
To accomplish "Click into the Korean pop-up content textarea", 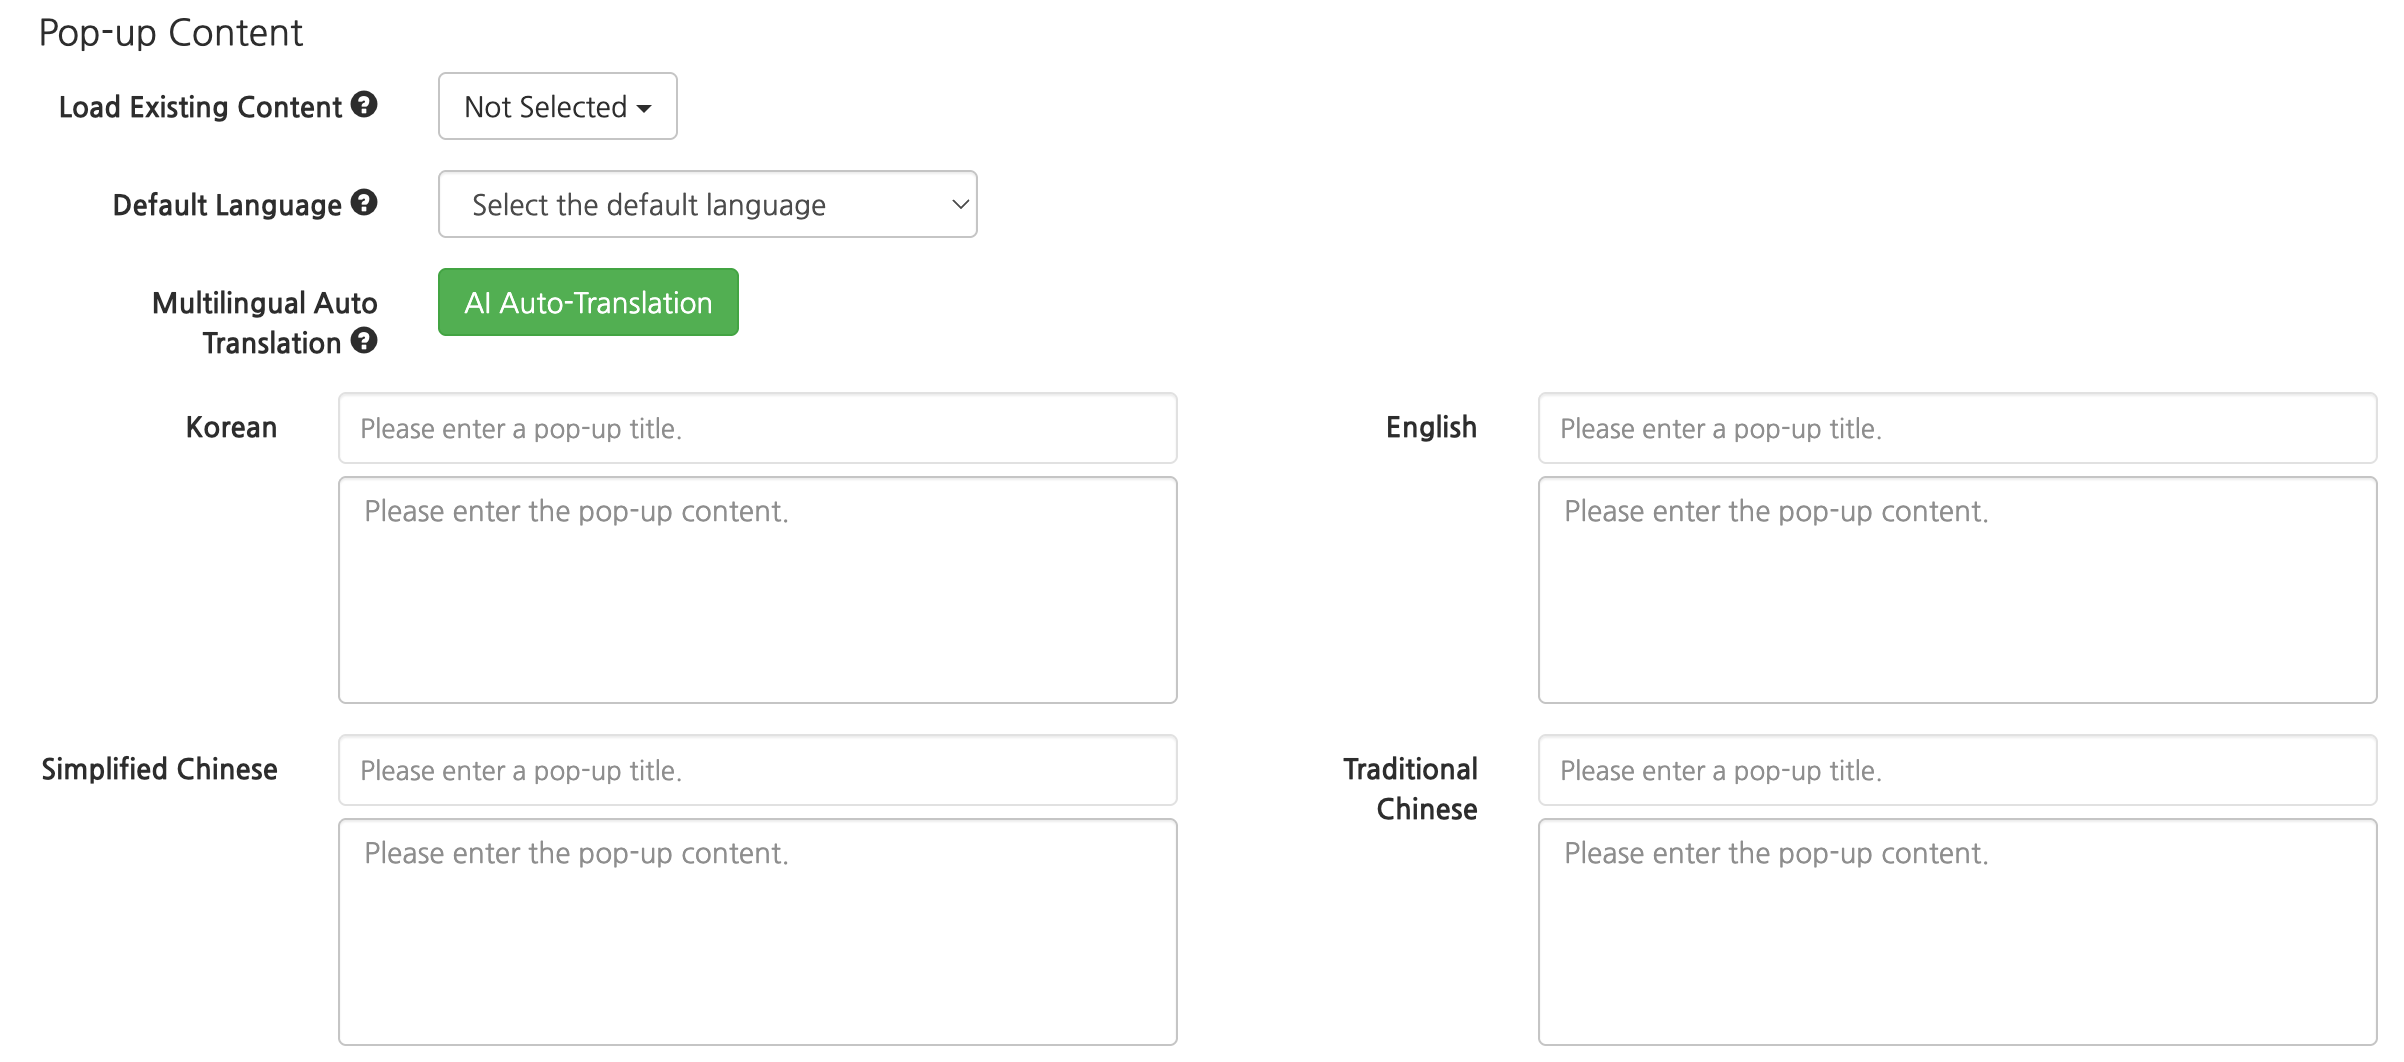I will click(x=757, y=590).
